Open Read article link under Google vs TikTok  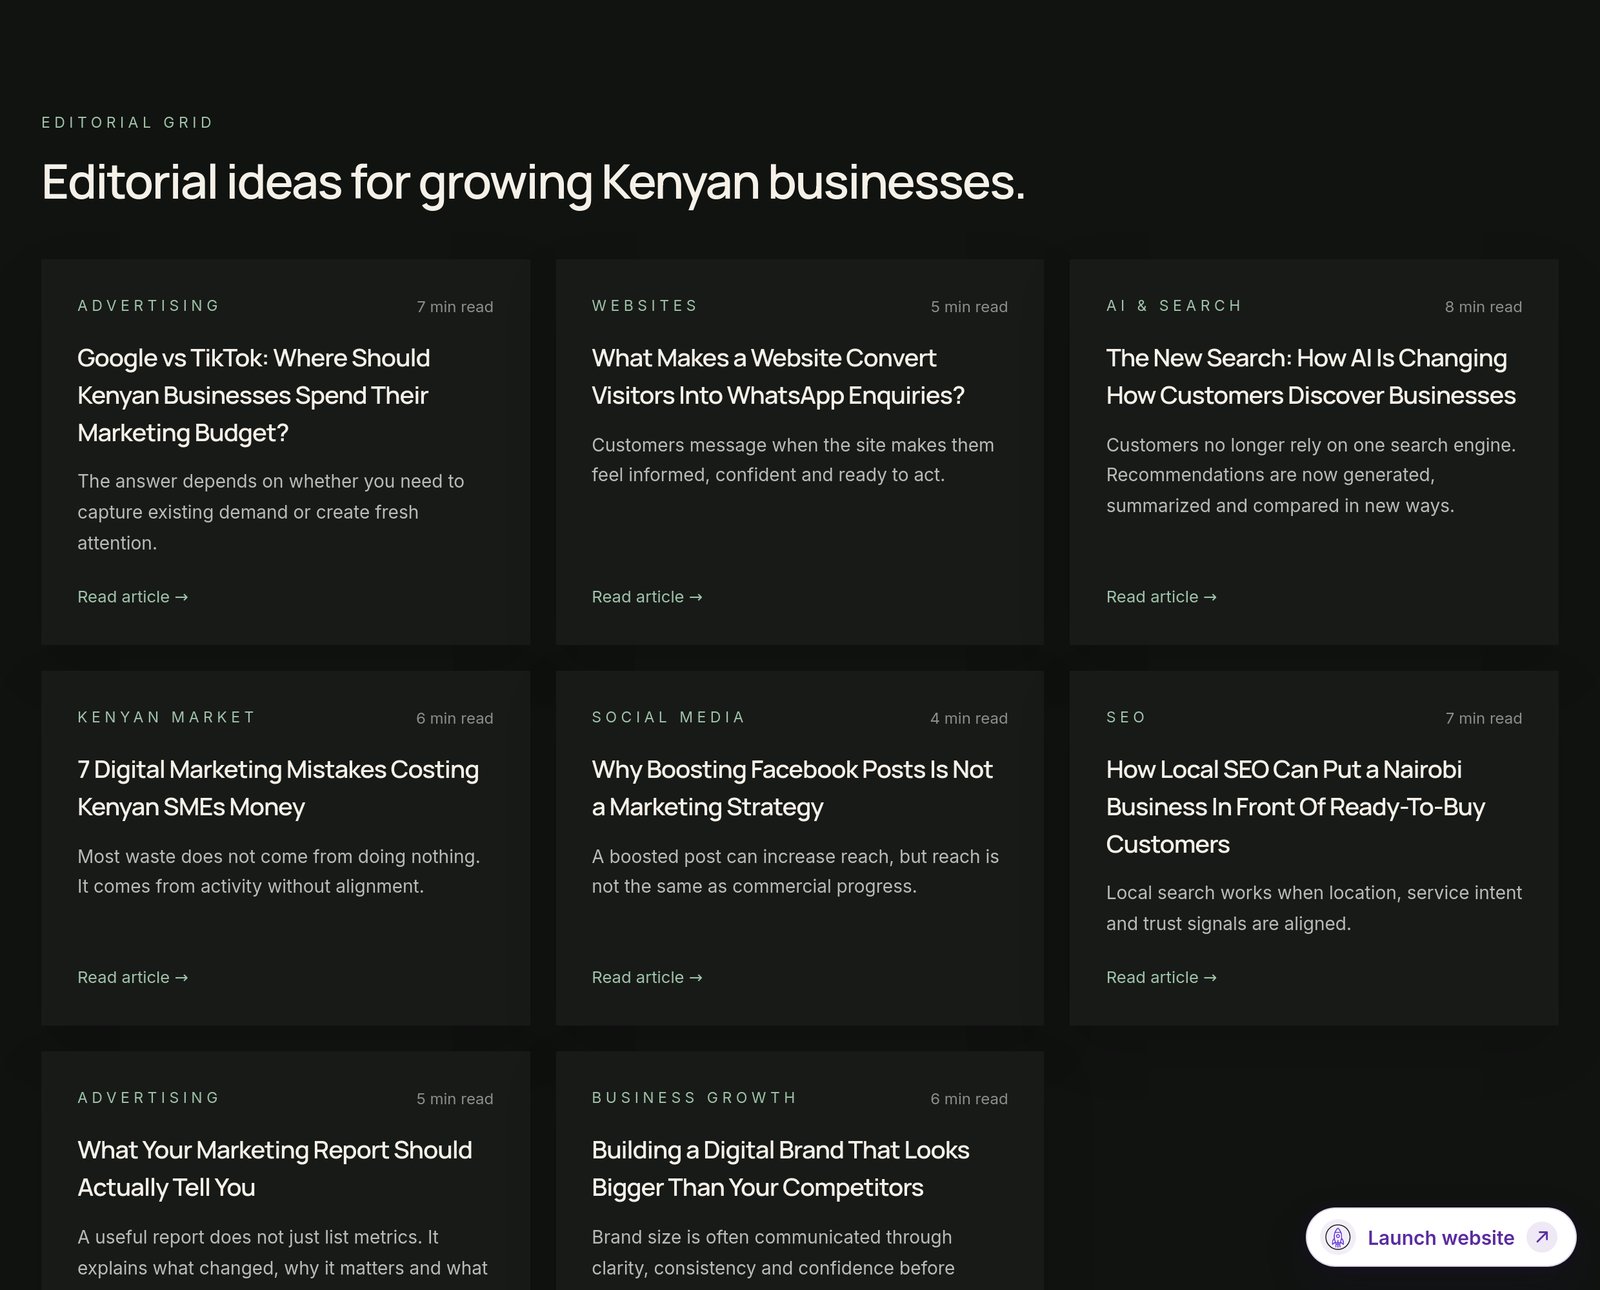(133, 597)
